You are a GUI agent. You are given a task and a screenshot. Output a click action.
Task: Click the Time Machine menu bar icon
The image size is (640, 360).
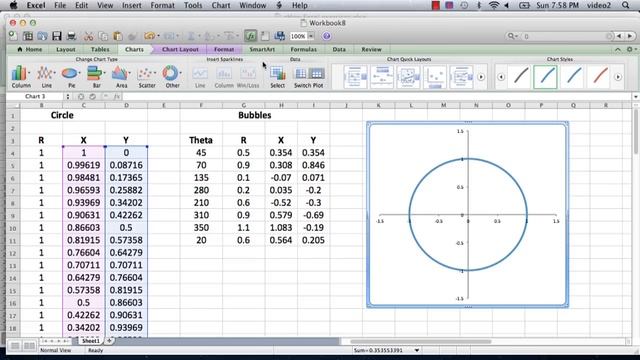(x=464, y=5)
